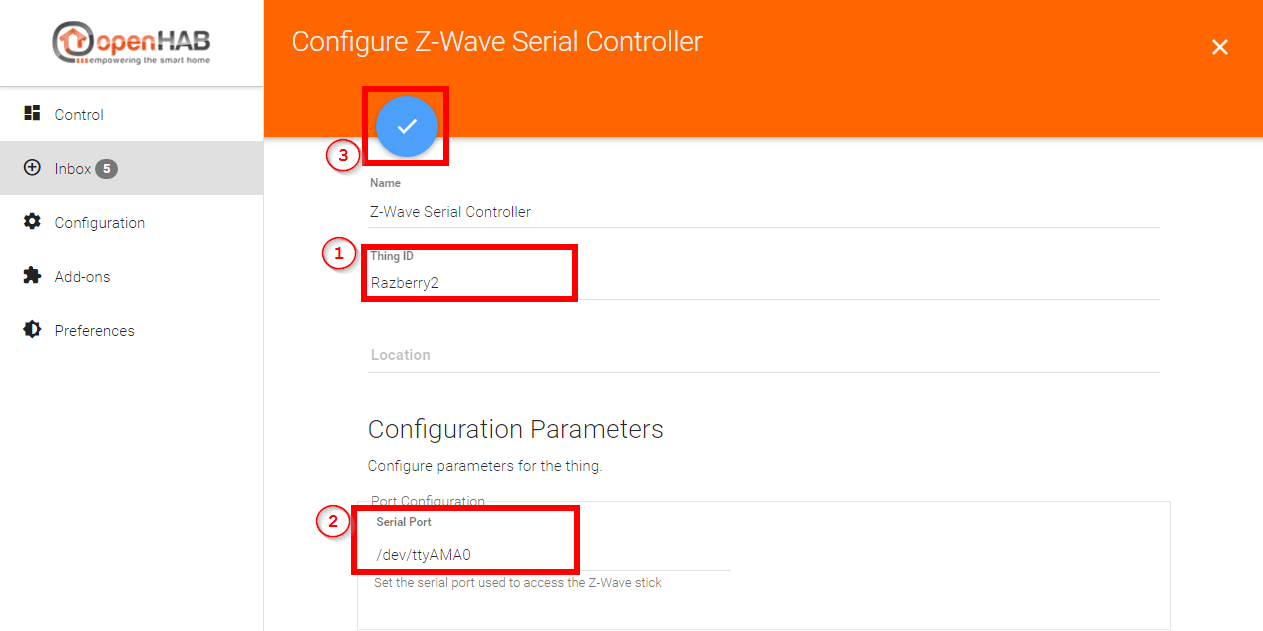This screenshot has height=631, width=1263.
Task: Click the Configure Z-Wave Serial Controller title
Action: click(x=497, y=41)
